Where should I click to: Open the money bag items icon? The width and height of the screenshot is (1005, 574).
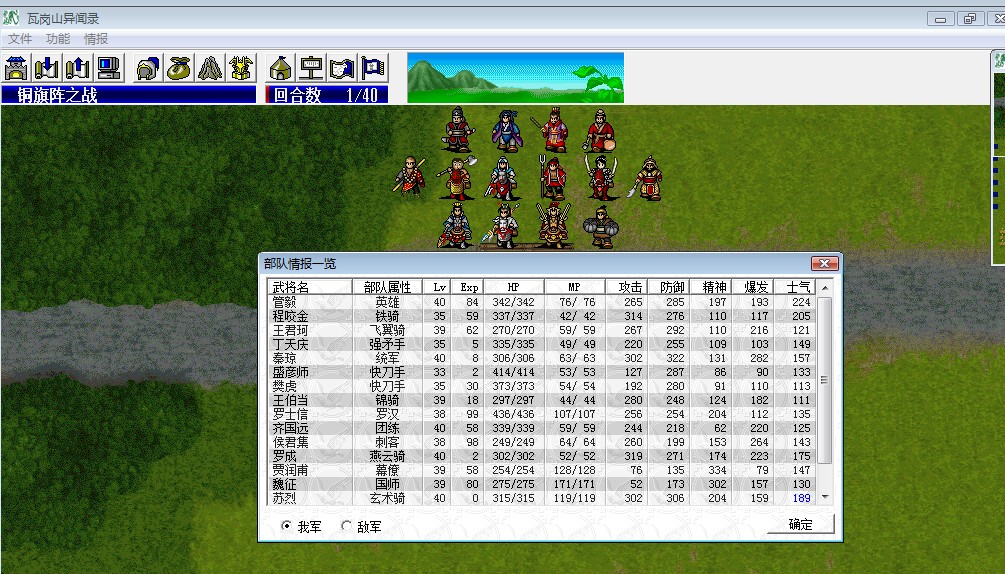[179, 68]
